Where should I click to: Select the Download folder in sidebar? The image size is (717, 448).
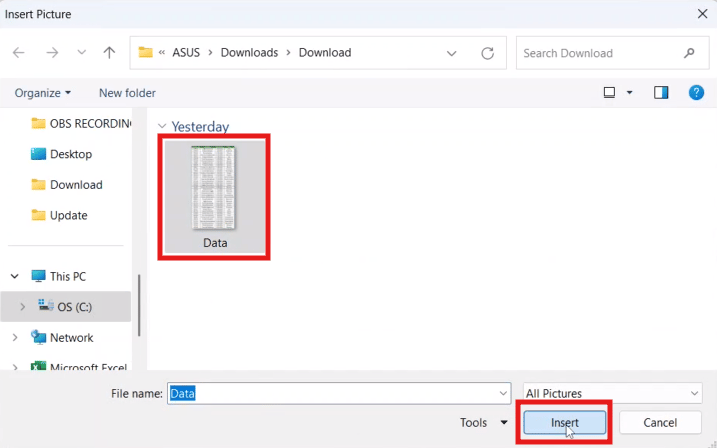click(67, 185)
